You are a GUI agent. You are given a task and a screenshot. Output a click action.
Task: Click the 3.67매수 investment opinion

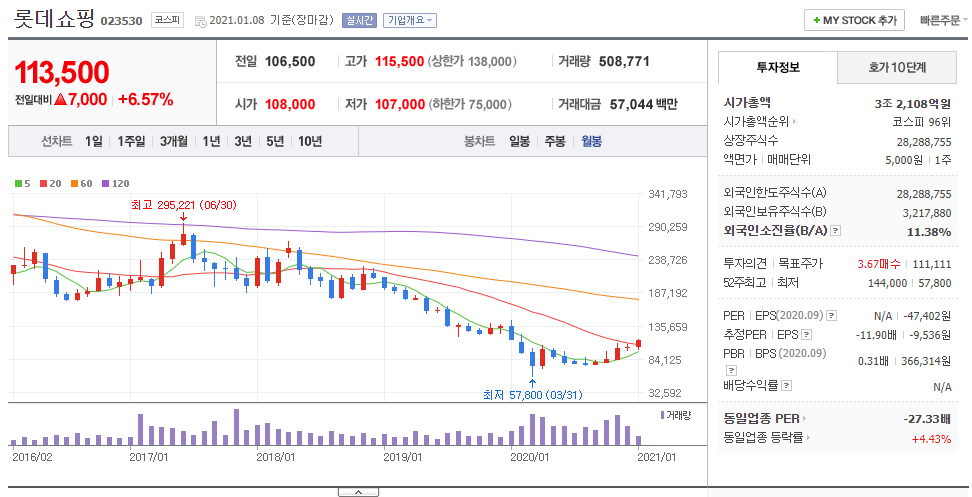[x=878, y=264]
